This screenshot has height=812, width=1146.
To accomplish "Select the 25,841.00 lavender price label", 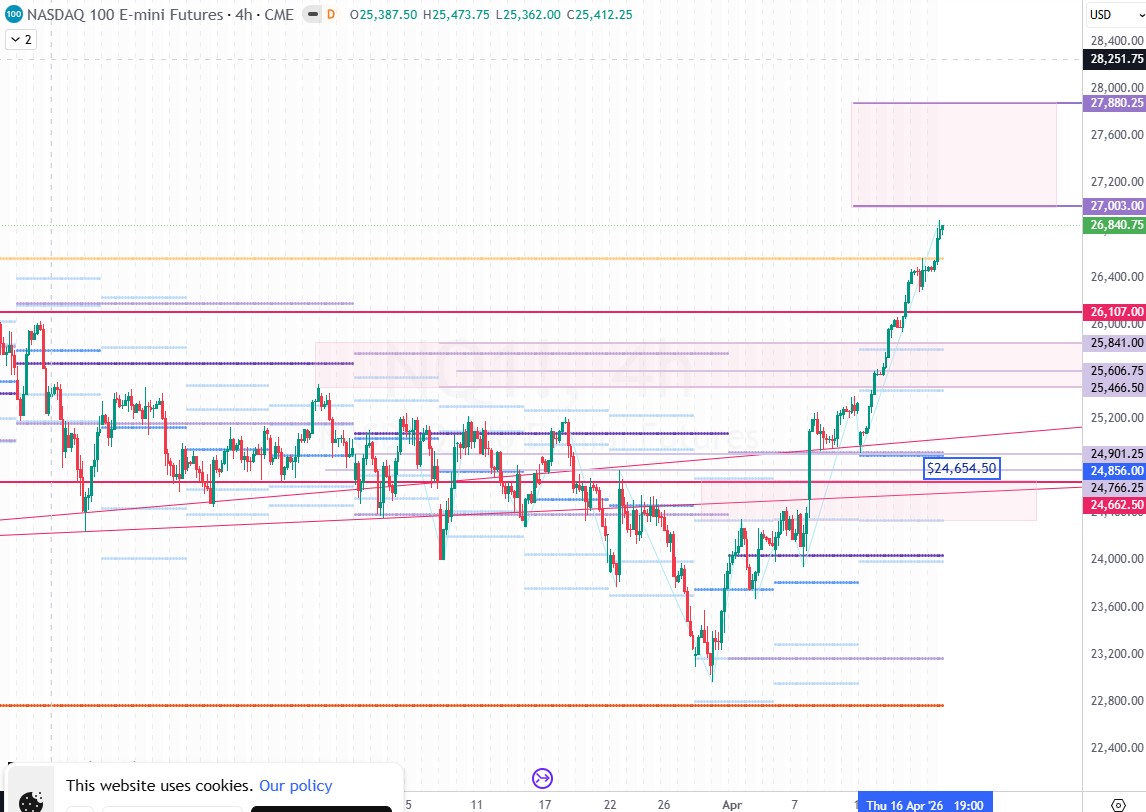I will tap(1116, 343).
